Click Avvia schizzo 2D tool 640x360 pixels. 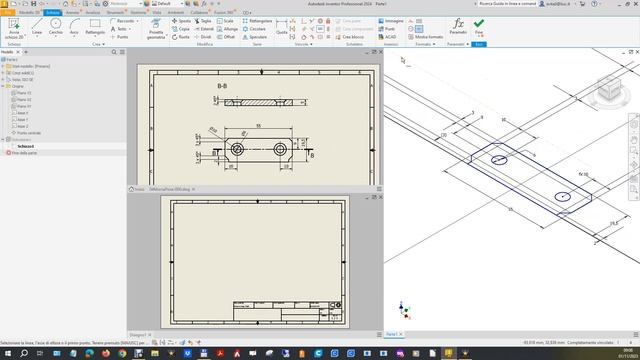[x=14, y=29]
